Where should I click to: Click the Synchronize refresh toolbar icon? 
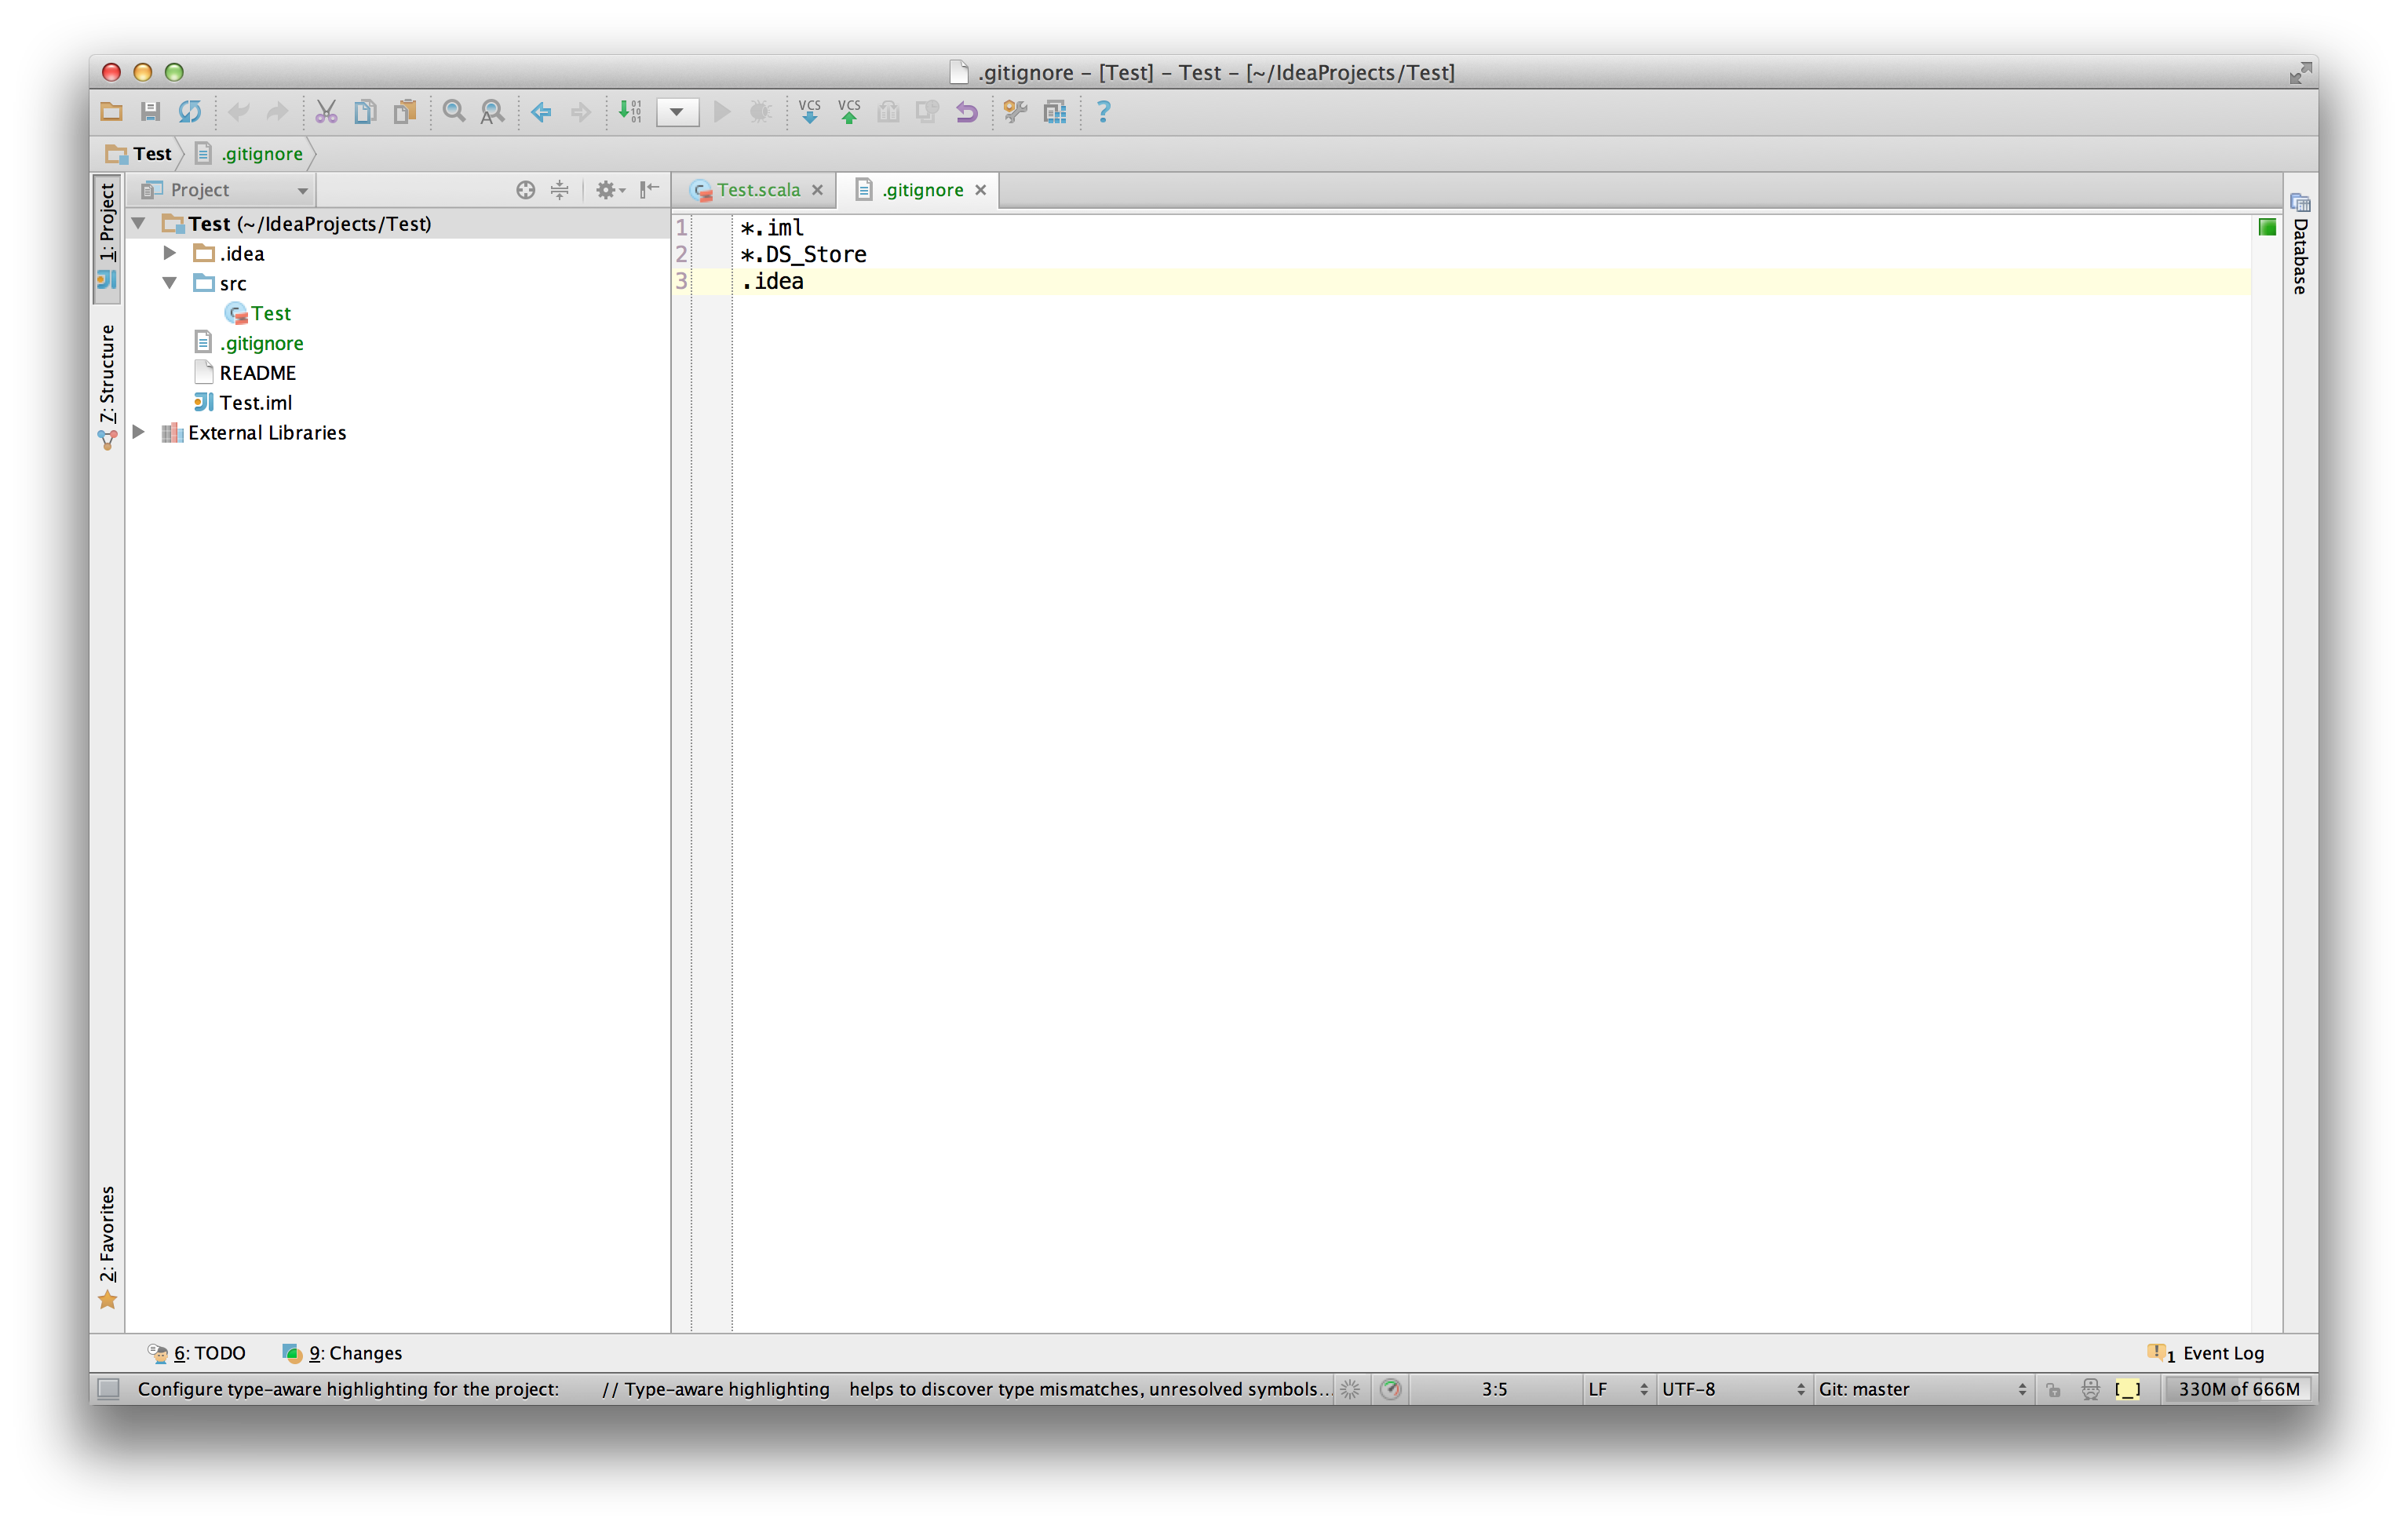tap(190, 112)
